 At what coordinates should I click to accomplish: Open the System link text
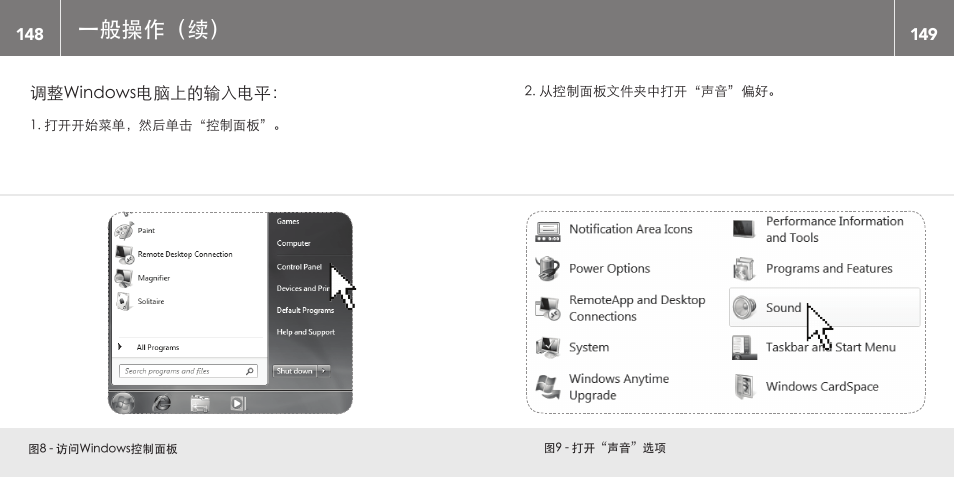point(588,347)
